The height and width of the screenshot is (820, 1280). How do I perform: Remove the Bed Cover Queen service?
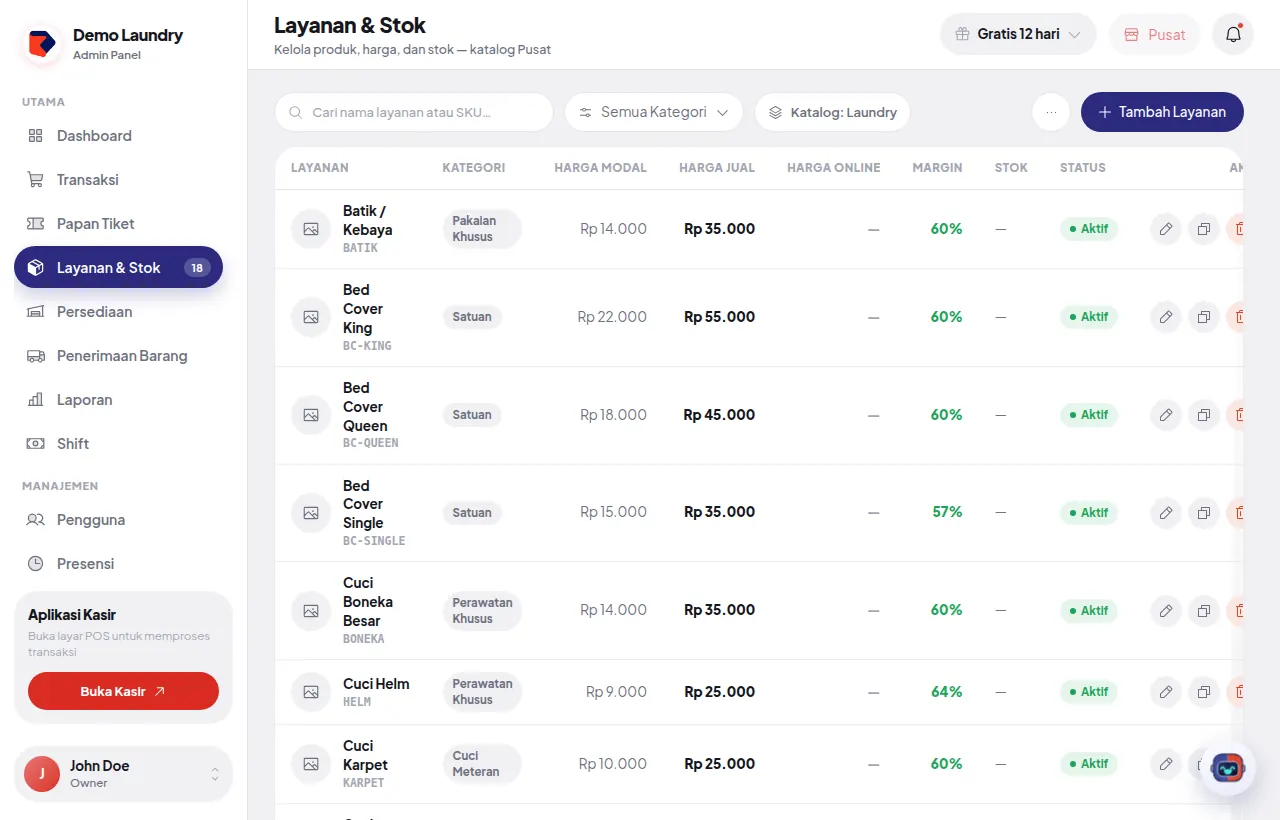point(1236,415)
